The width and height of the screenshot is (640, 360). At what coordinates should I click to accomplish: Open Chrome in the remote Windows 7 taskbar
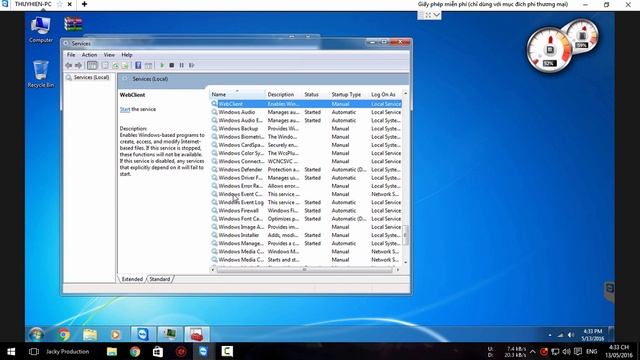(63, 335)
